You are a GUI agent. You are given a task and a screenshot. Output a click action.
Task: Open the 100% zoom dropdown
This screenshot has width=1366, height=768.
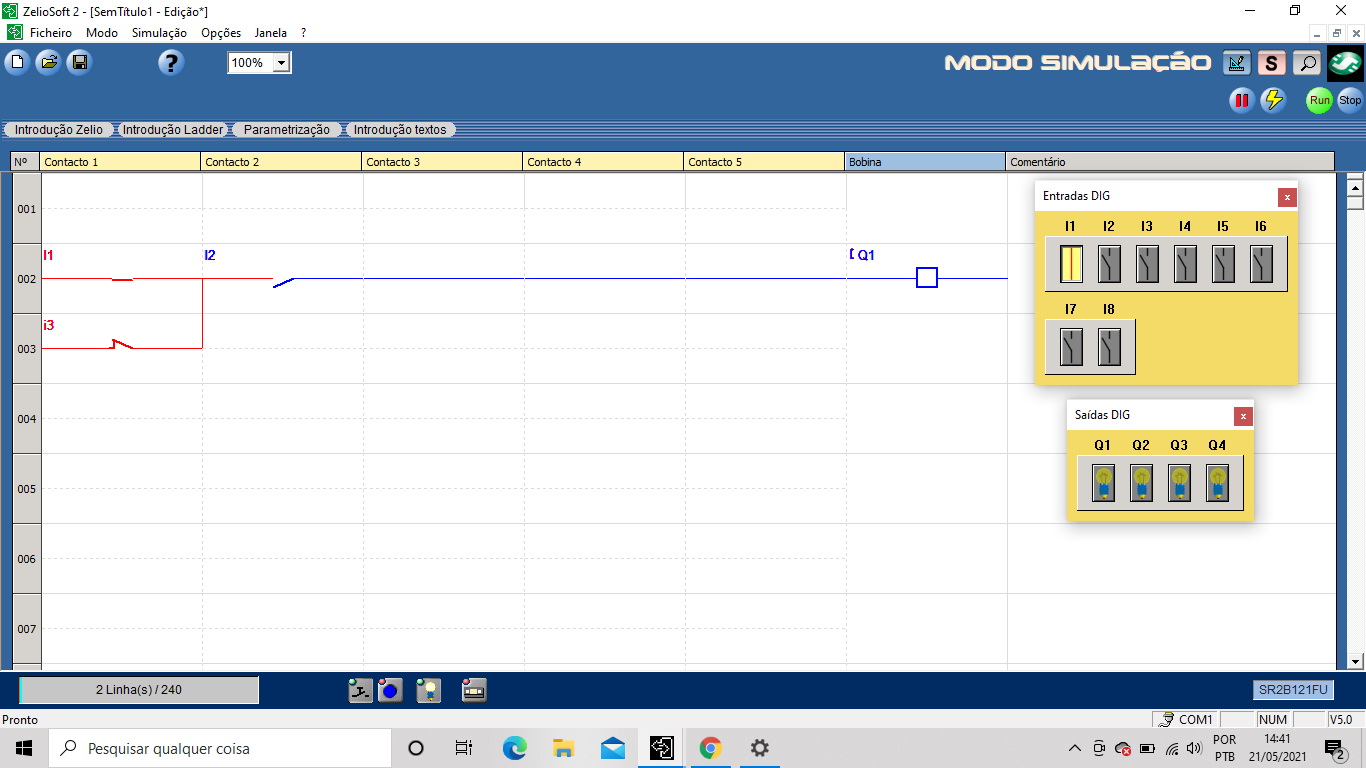(281, 63)
